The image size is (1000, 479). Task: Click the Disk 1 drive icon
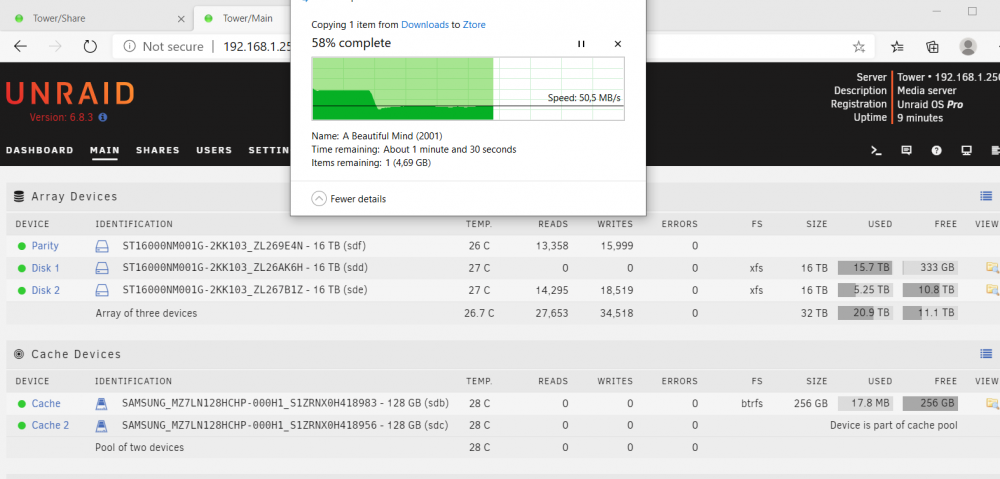[103, 268]
